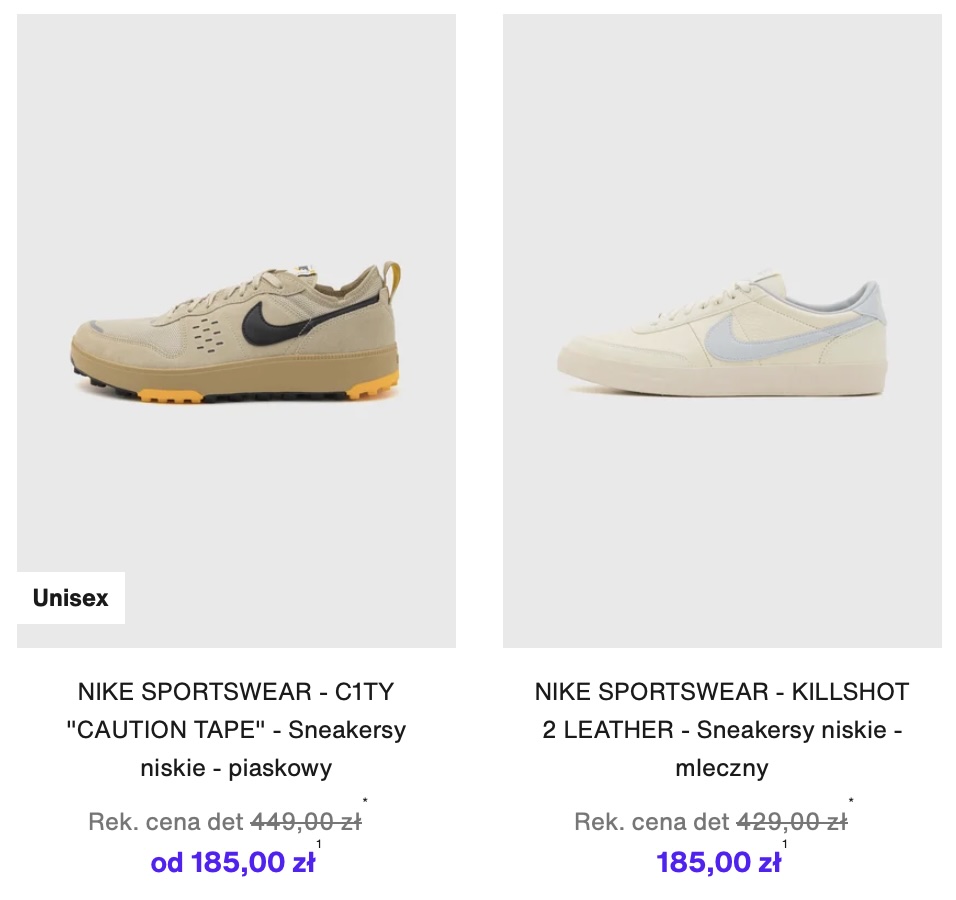The width and height of the screenshot is (956, 900).
Task: Click the crossed-out 429,00 zł price
Action: coord(791,822)
